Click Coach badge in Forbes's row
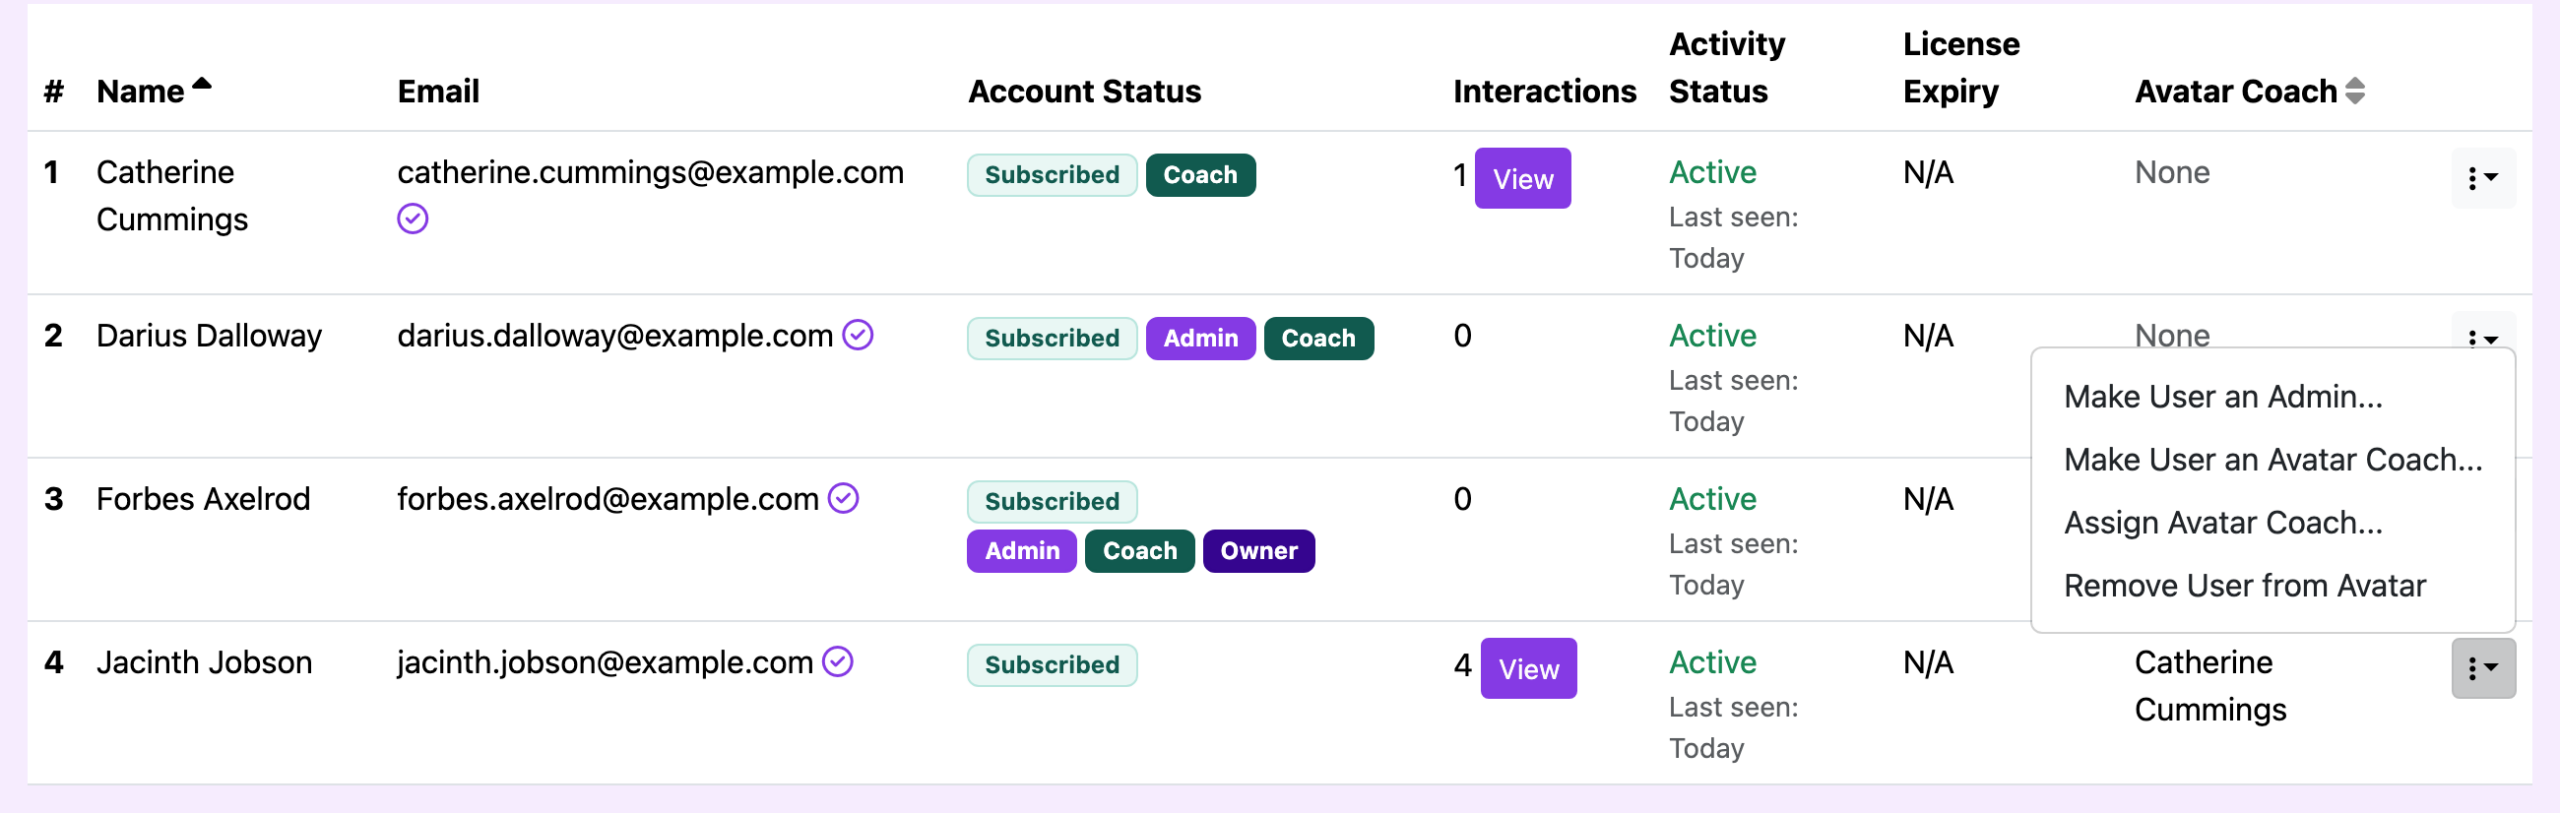 click(1140, 551)
